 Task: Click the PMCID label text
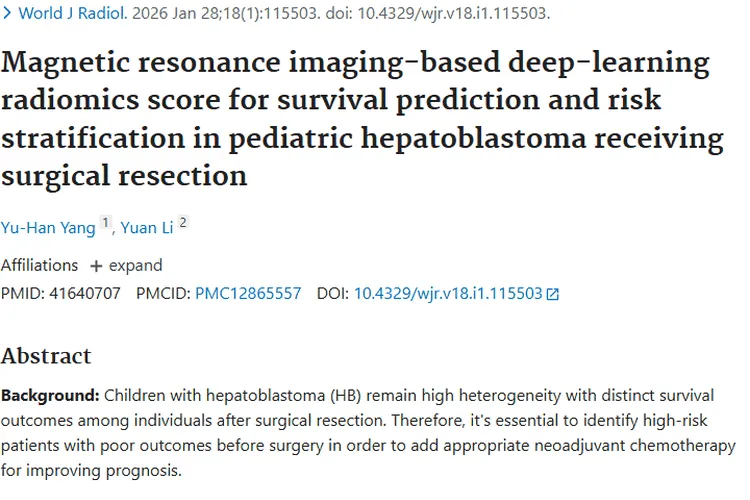(x=163, y=294)
